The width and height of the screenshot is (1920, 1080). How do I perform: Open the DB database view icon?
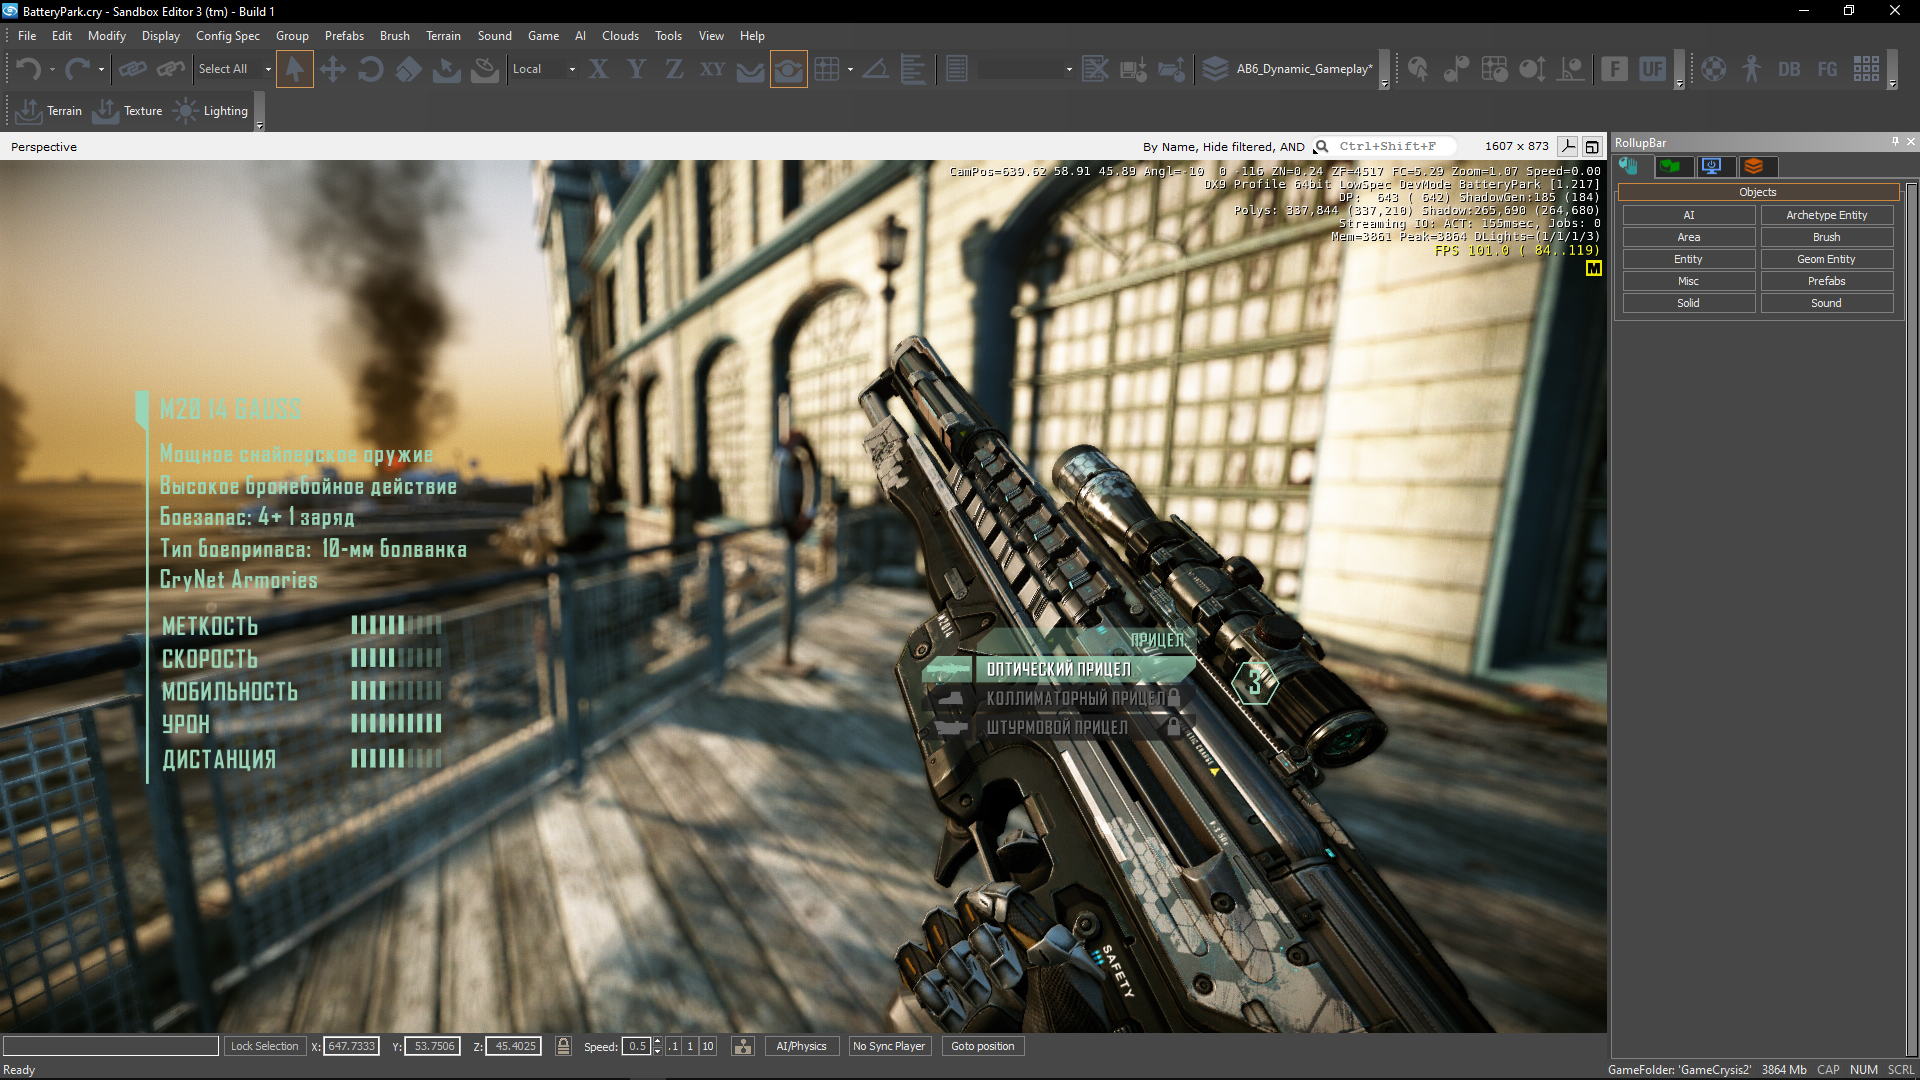pyautogui.click(x=1789, y=69)
